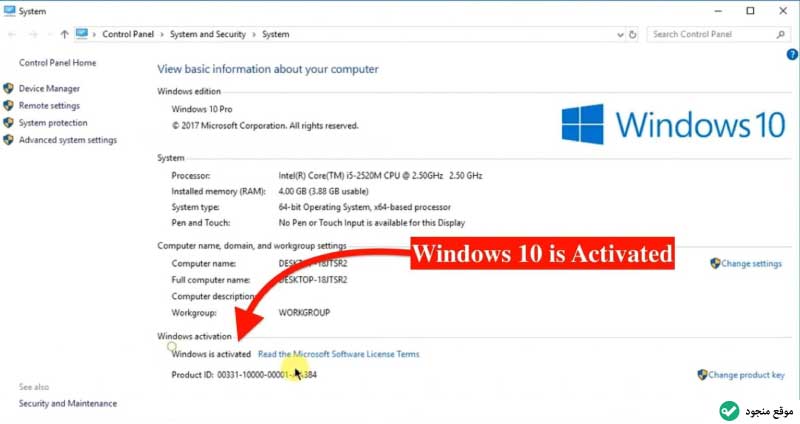The width and height of the screenshot is (800, 424).
Task: Click the Forward navigation arrow
Action: coord(33,34)
